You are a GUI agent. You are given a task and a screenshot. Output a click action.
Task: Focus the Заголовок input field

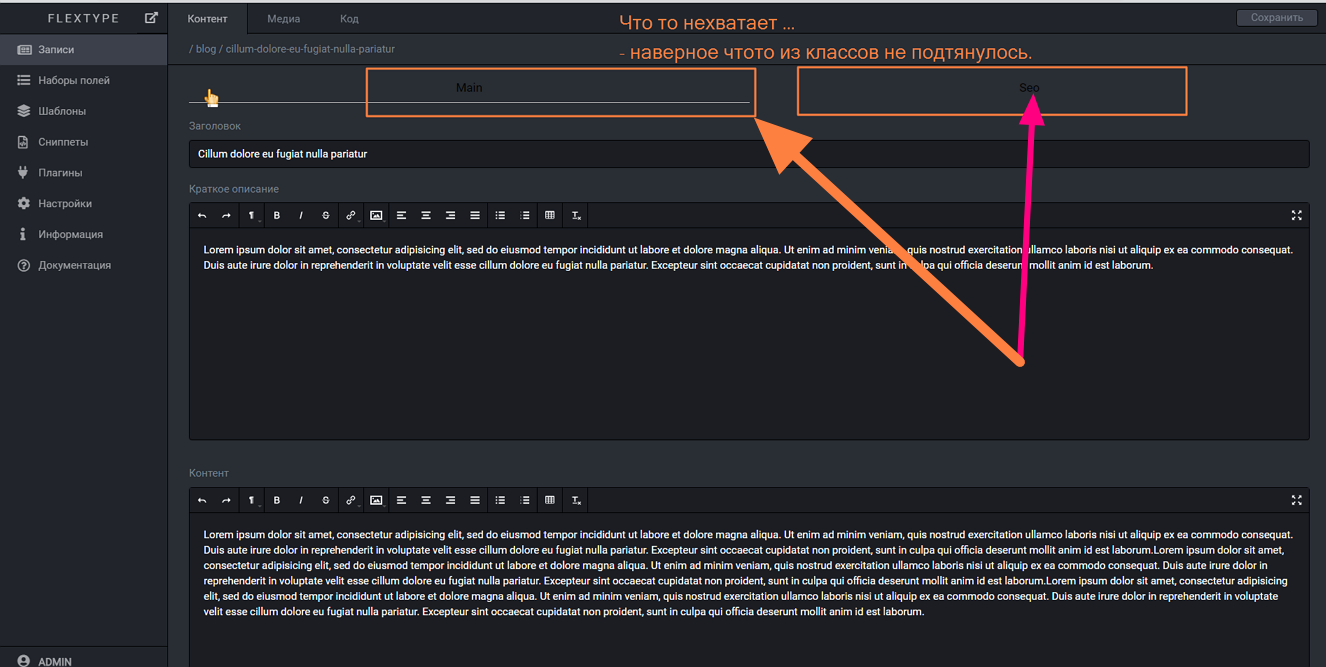[x=749, y=154]
